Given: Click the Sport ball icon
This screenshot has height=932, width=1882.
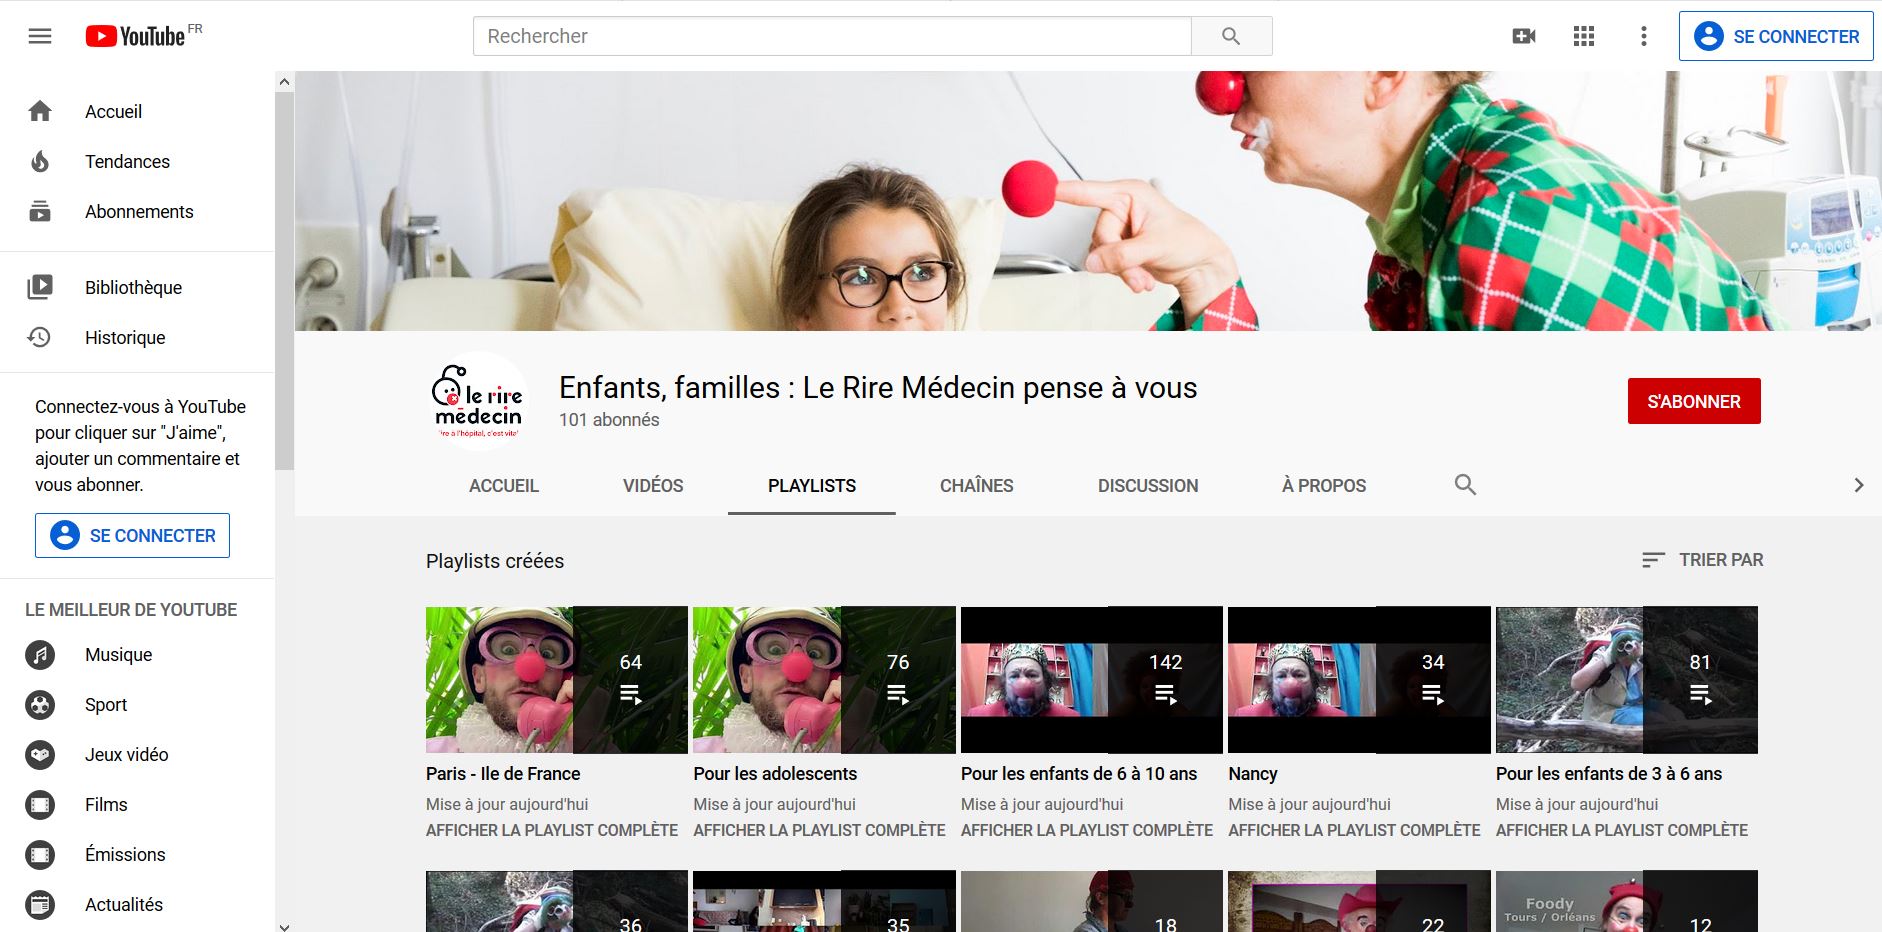Looking at the screenshot, I should [40, 705].
